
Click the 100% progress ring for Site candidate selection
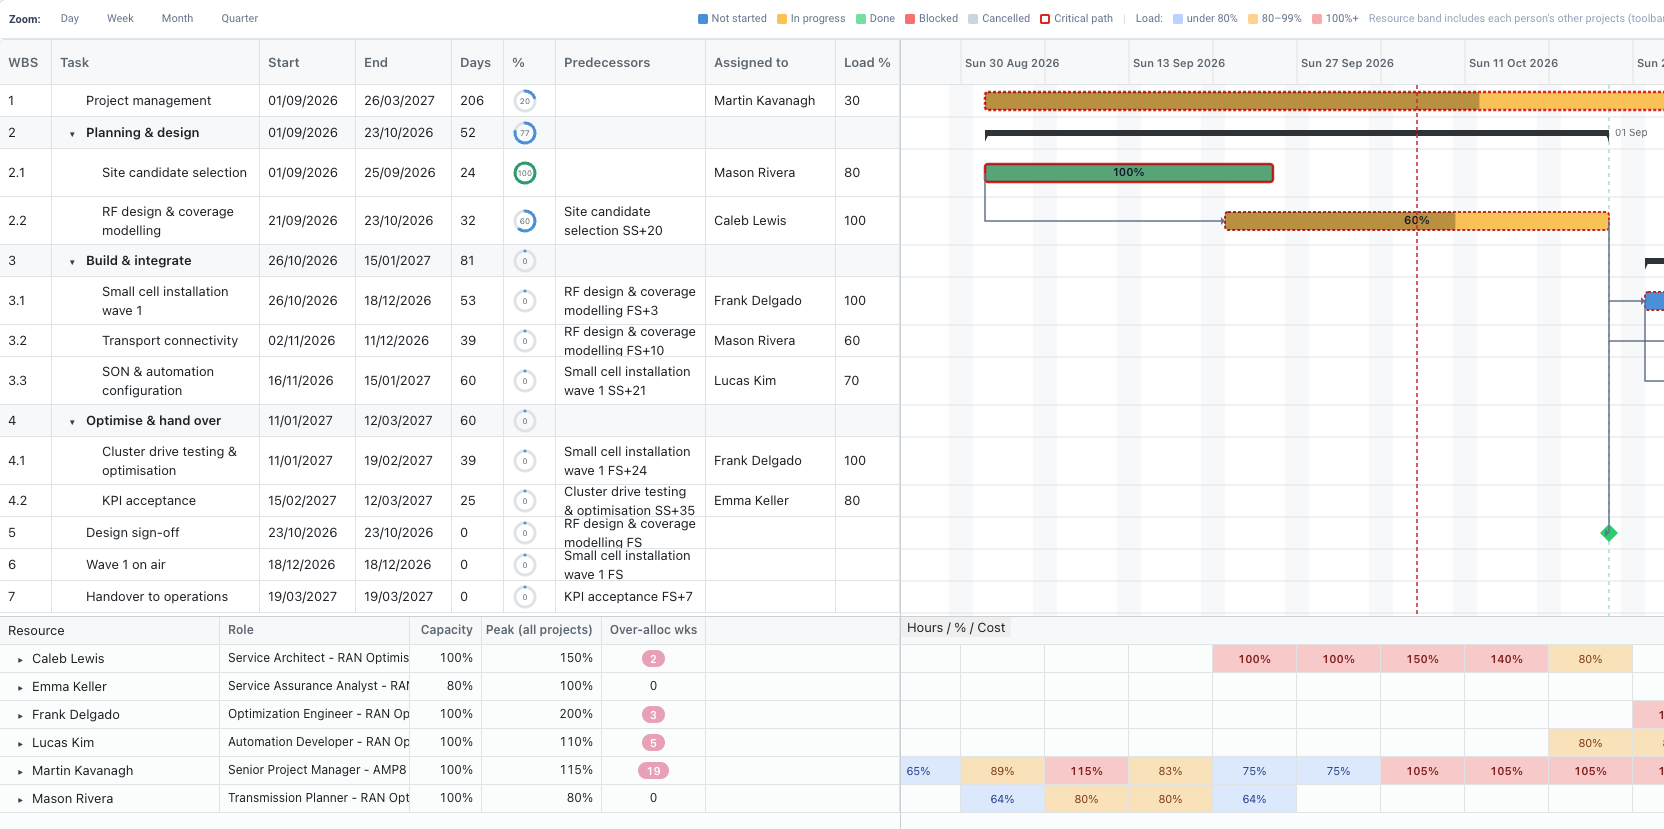525,173
